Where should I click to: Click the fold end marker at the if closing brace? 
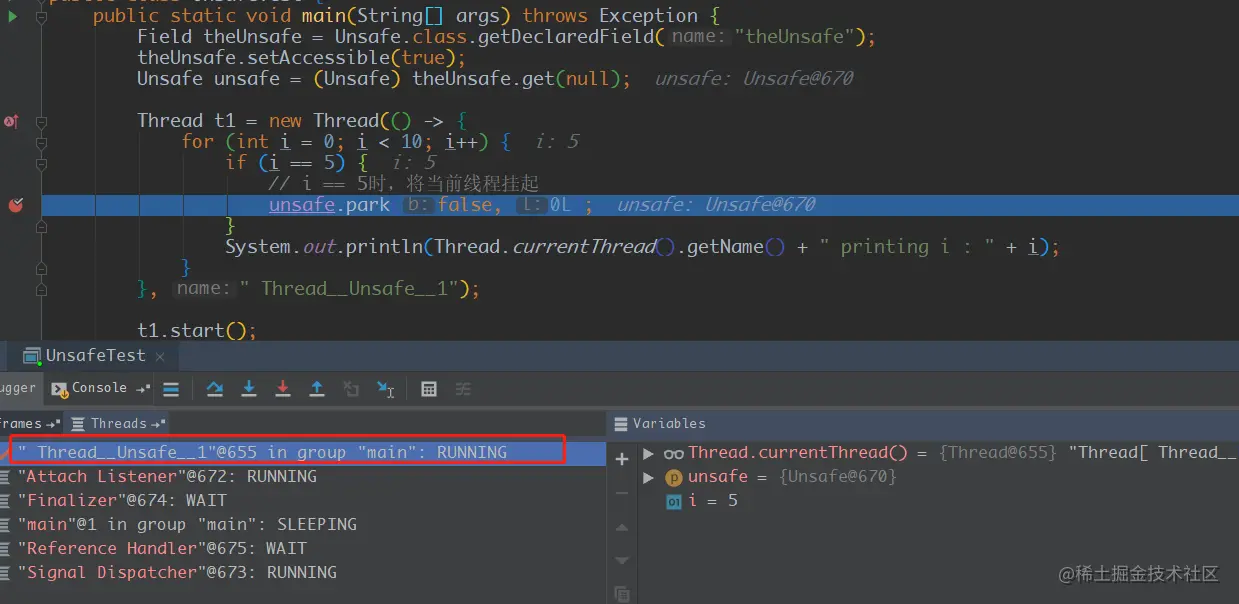pyautogui.click(x=42, y=226)
